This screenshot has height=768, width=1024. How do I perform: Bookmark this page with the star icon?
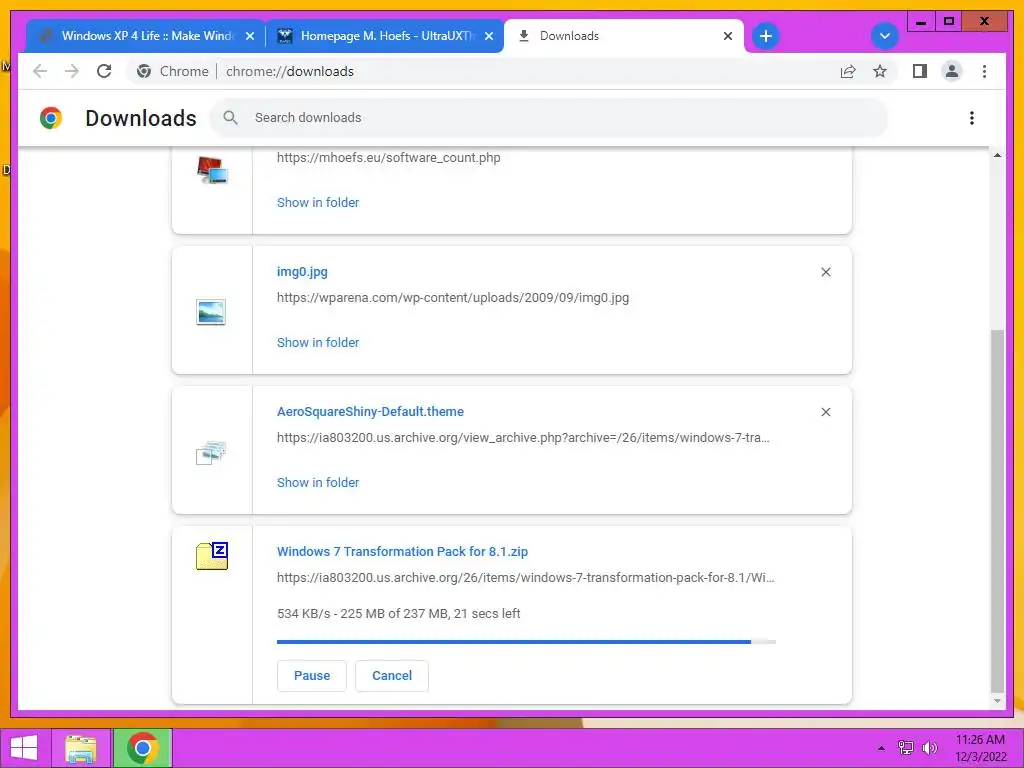[x=880, y=71]
